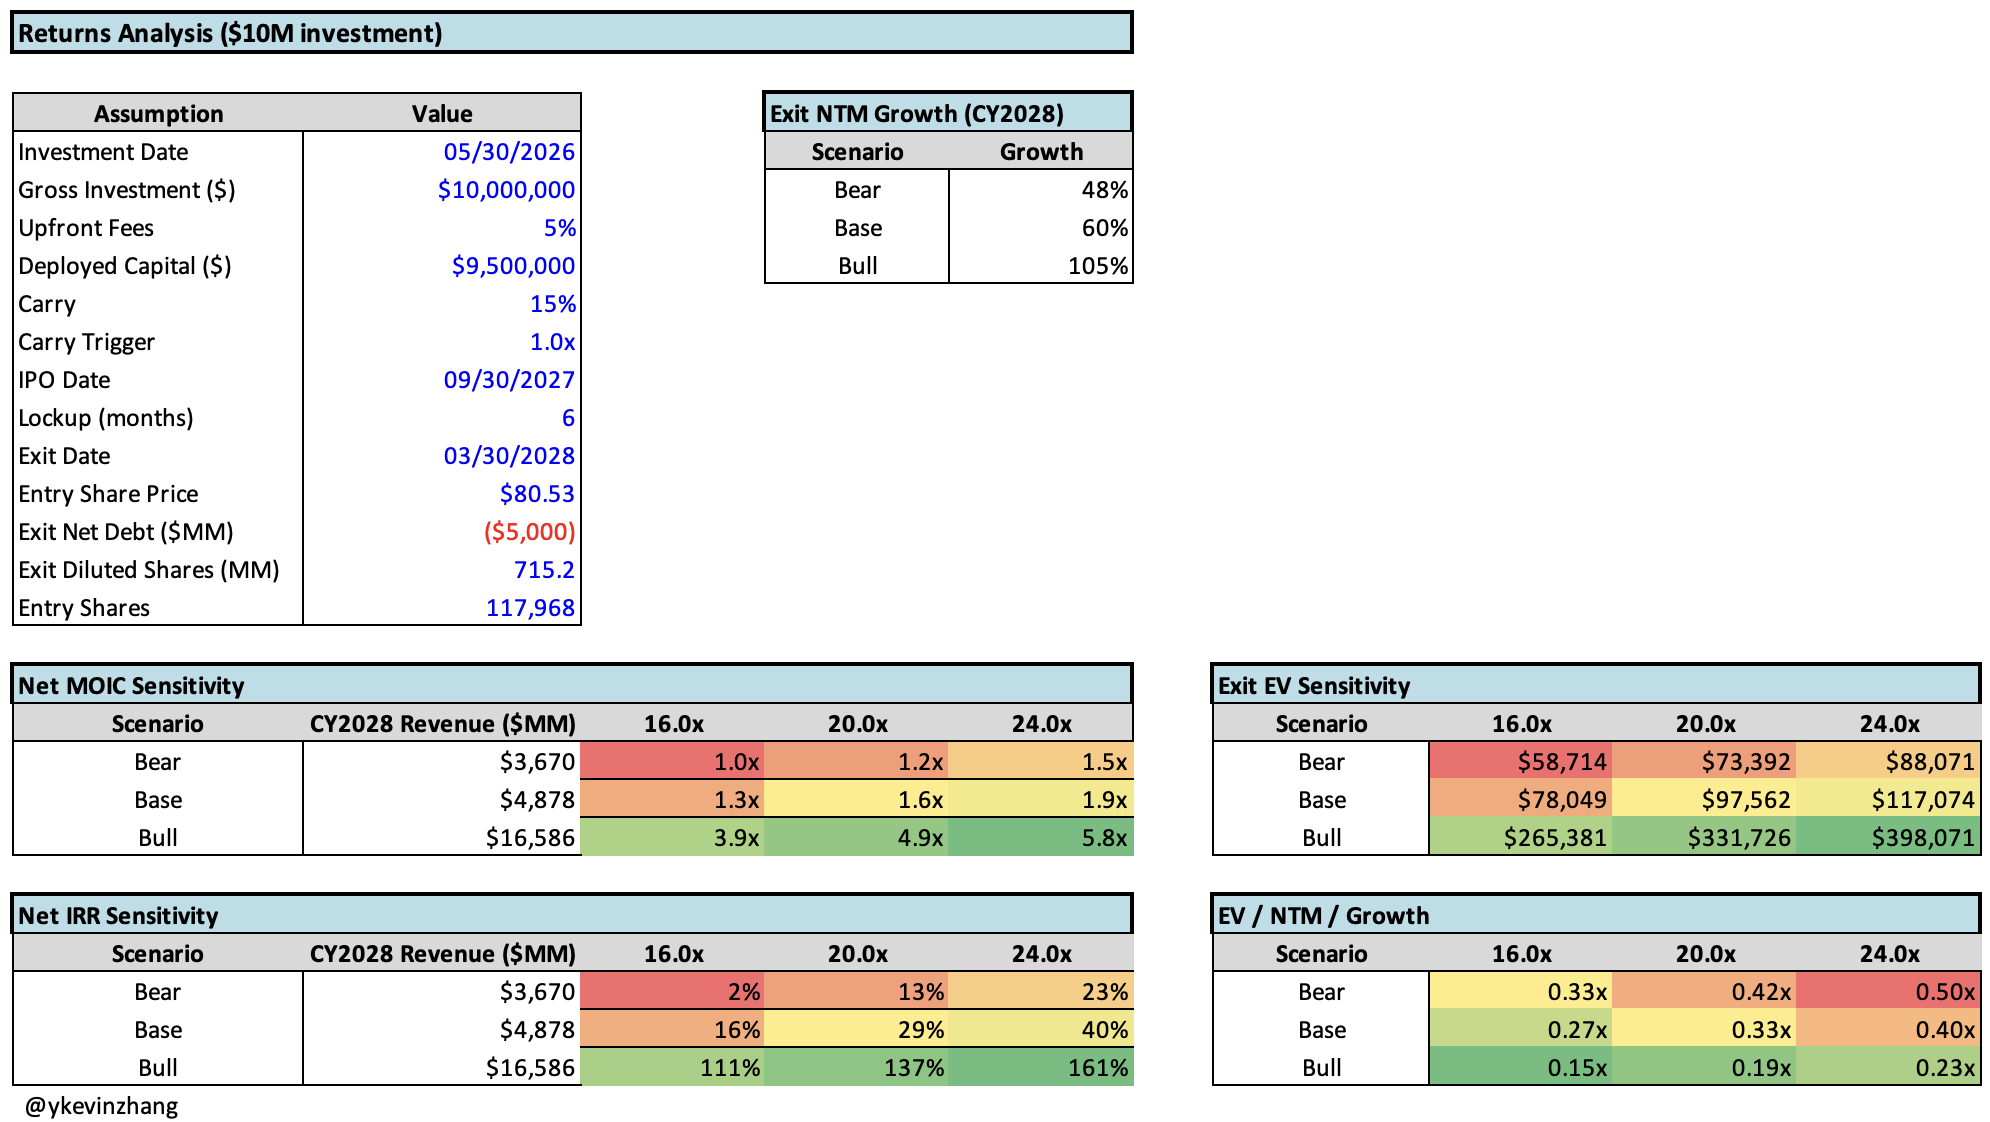Select the Investment Date value 05/30/2026

pos(441,152)
